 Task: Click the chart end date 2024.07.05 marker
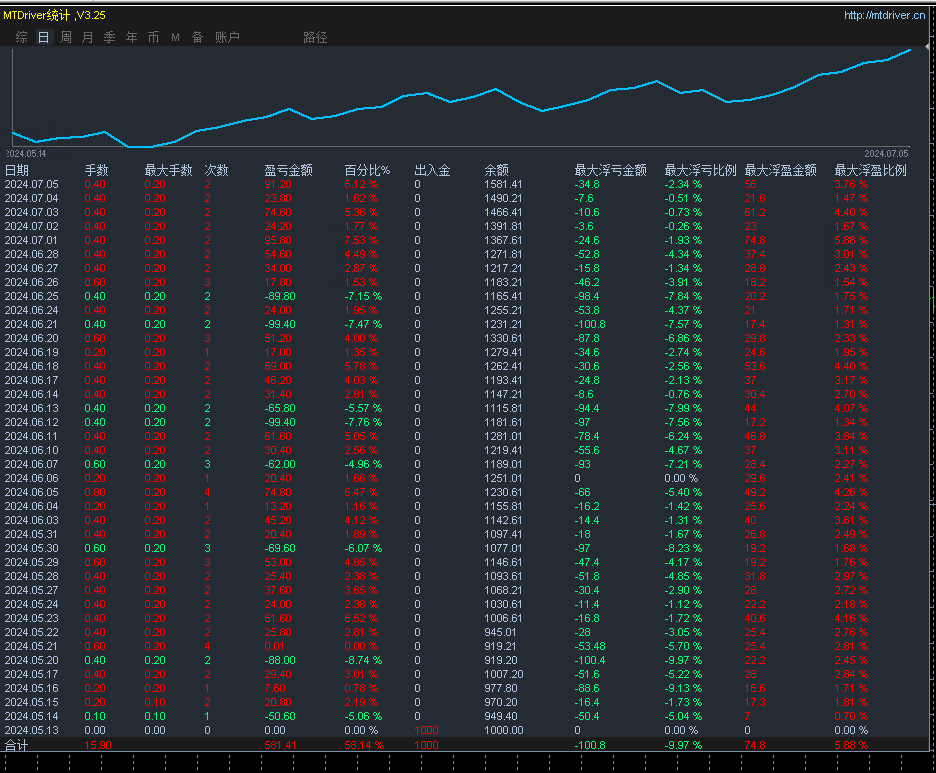pos(886,153)
